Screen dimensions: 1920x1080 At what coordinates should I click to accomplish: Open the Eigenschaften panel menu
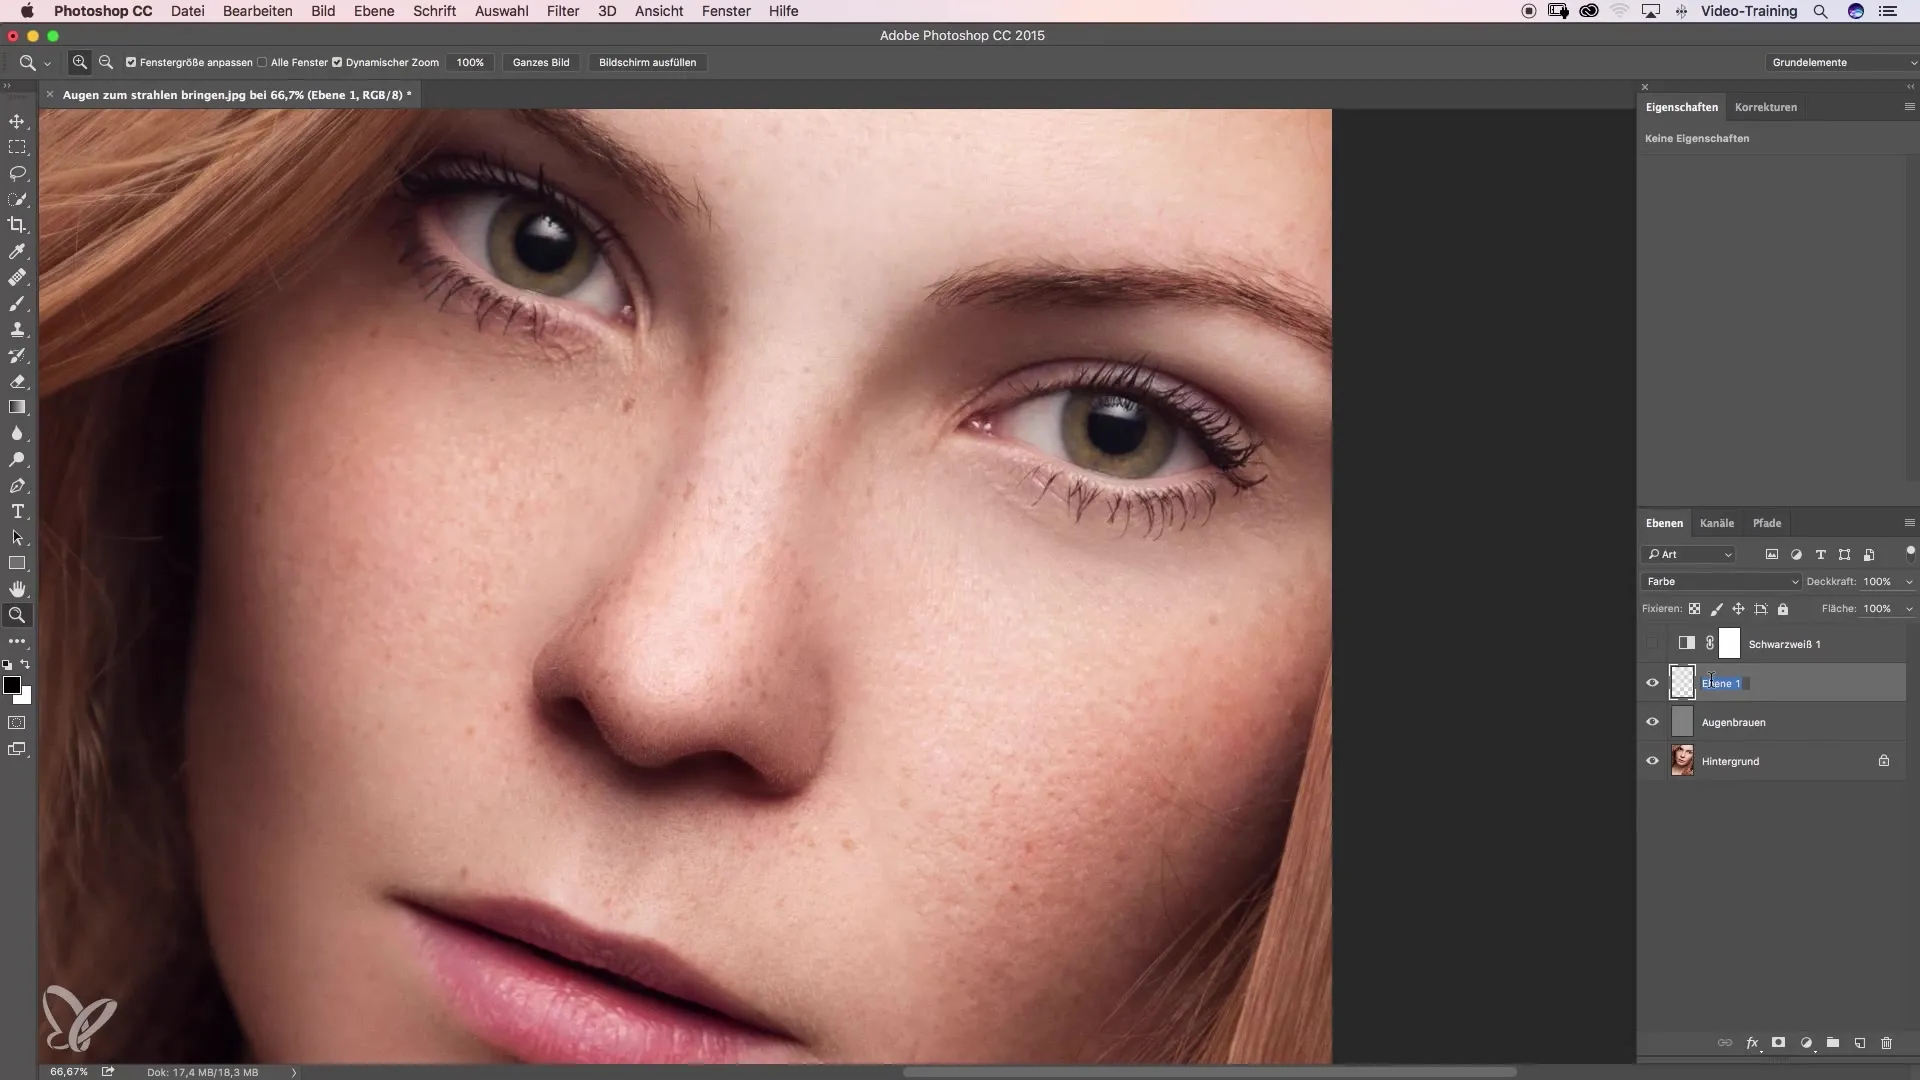tap(1909, 107)
